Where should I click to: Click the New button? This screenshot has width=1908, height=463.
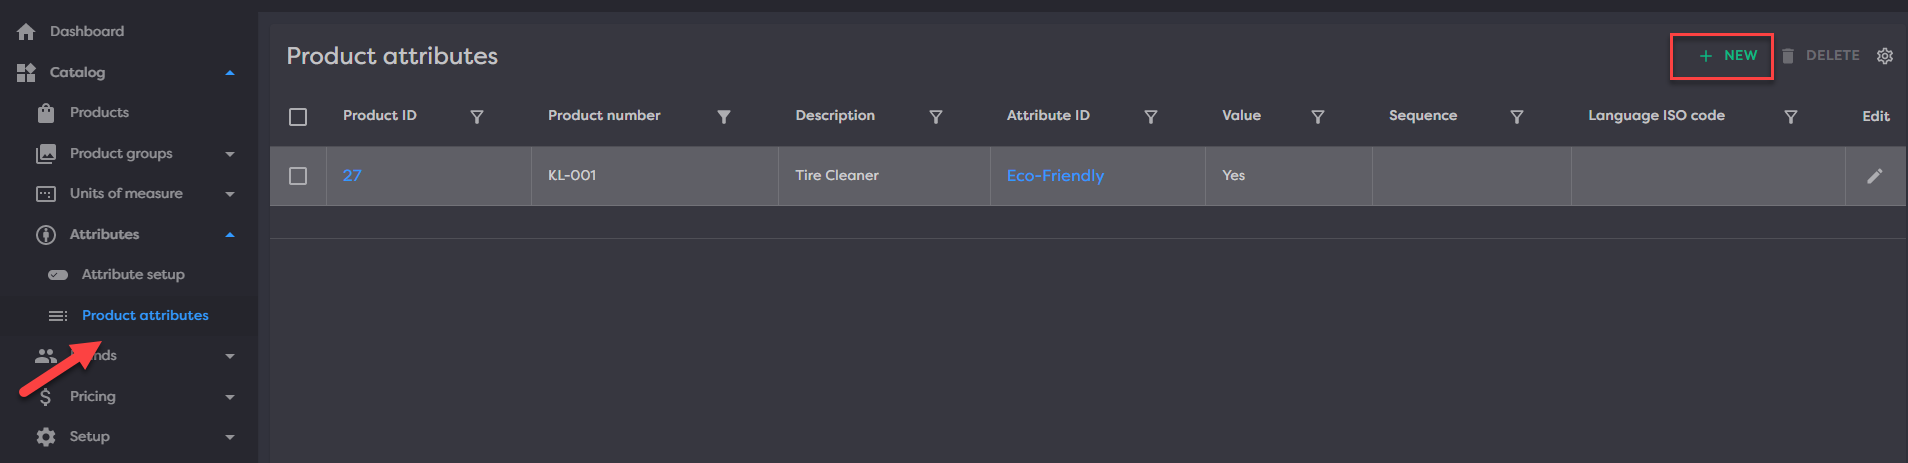tap(1728, 56)
